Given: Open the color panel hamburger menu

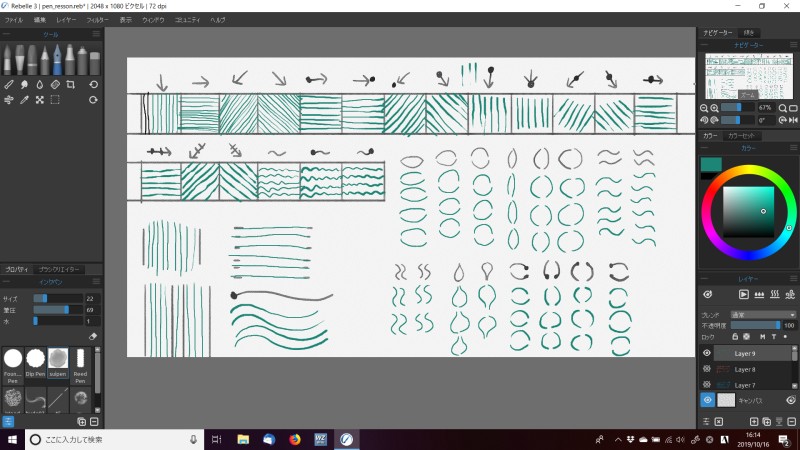Looking at the screenshot, I should pyautogui.click(x=793, y=148).
